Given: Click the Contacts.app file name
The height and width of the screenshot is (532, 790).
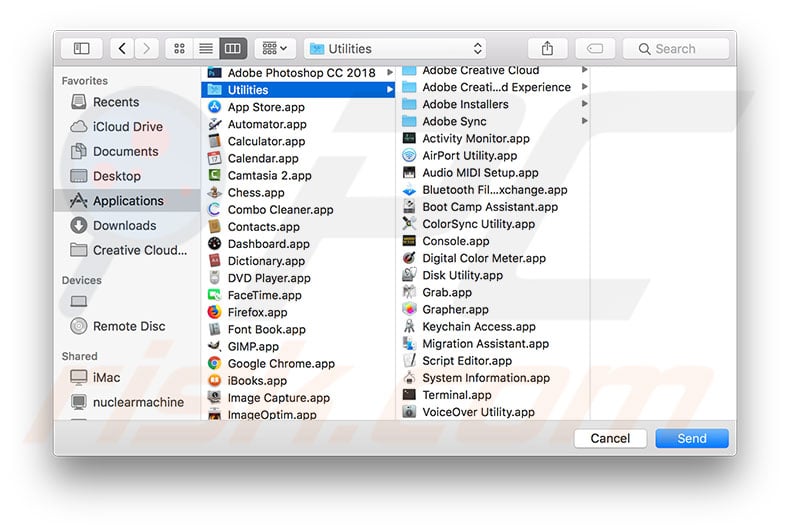Looking at the screenshot, I should coord(264,227).
